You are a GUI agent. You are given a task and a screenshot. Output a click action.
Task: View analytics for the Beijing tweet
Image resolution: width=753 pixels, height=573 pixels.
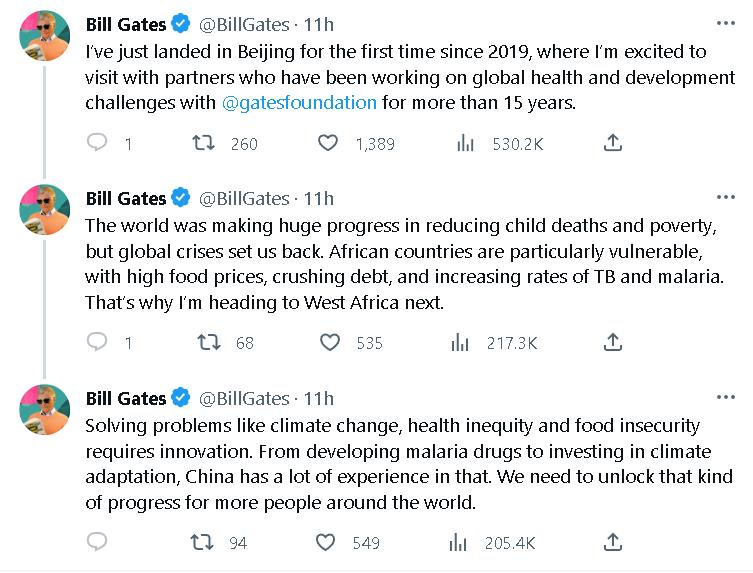(x=464, y=143)
